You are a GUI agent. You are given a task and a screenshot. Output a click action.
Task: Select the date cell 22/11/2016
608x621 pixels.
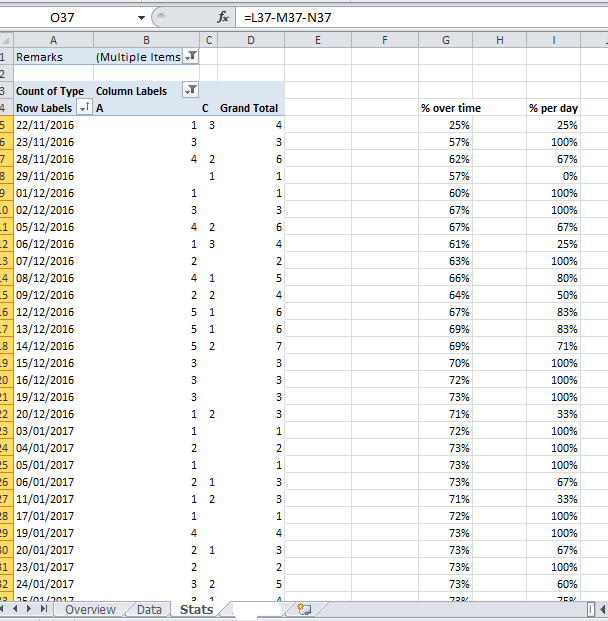(53, 125)
